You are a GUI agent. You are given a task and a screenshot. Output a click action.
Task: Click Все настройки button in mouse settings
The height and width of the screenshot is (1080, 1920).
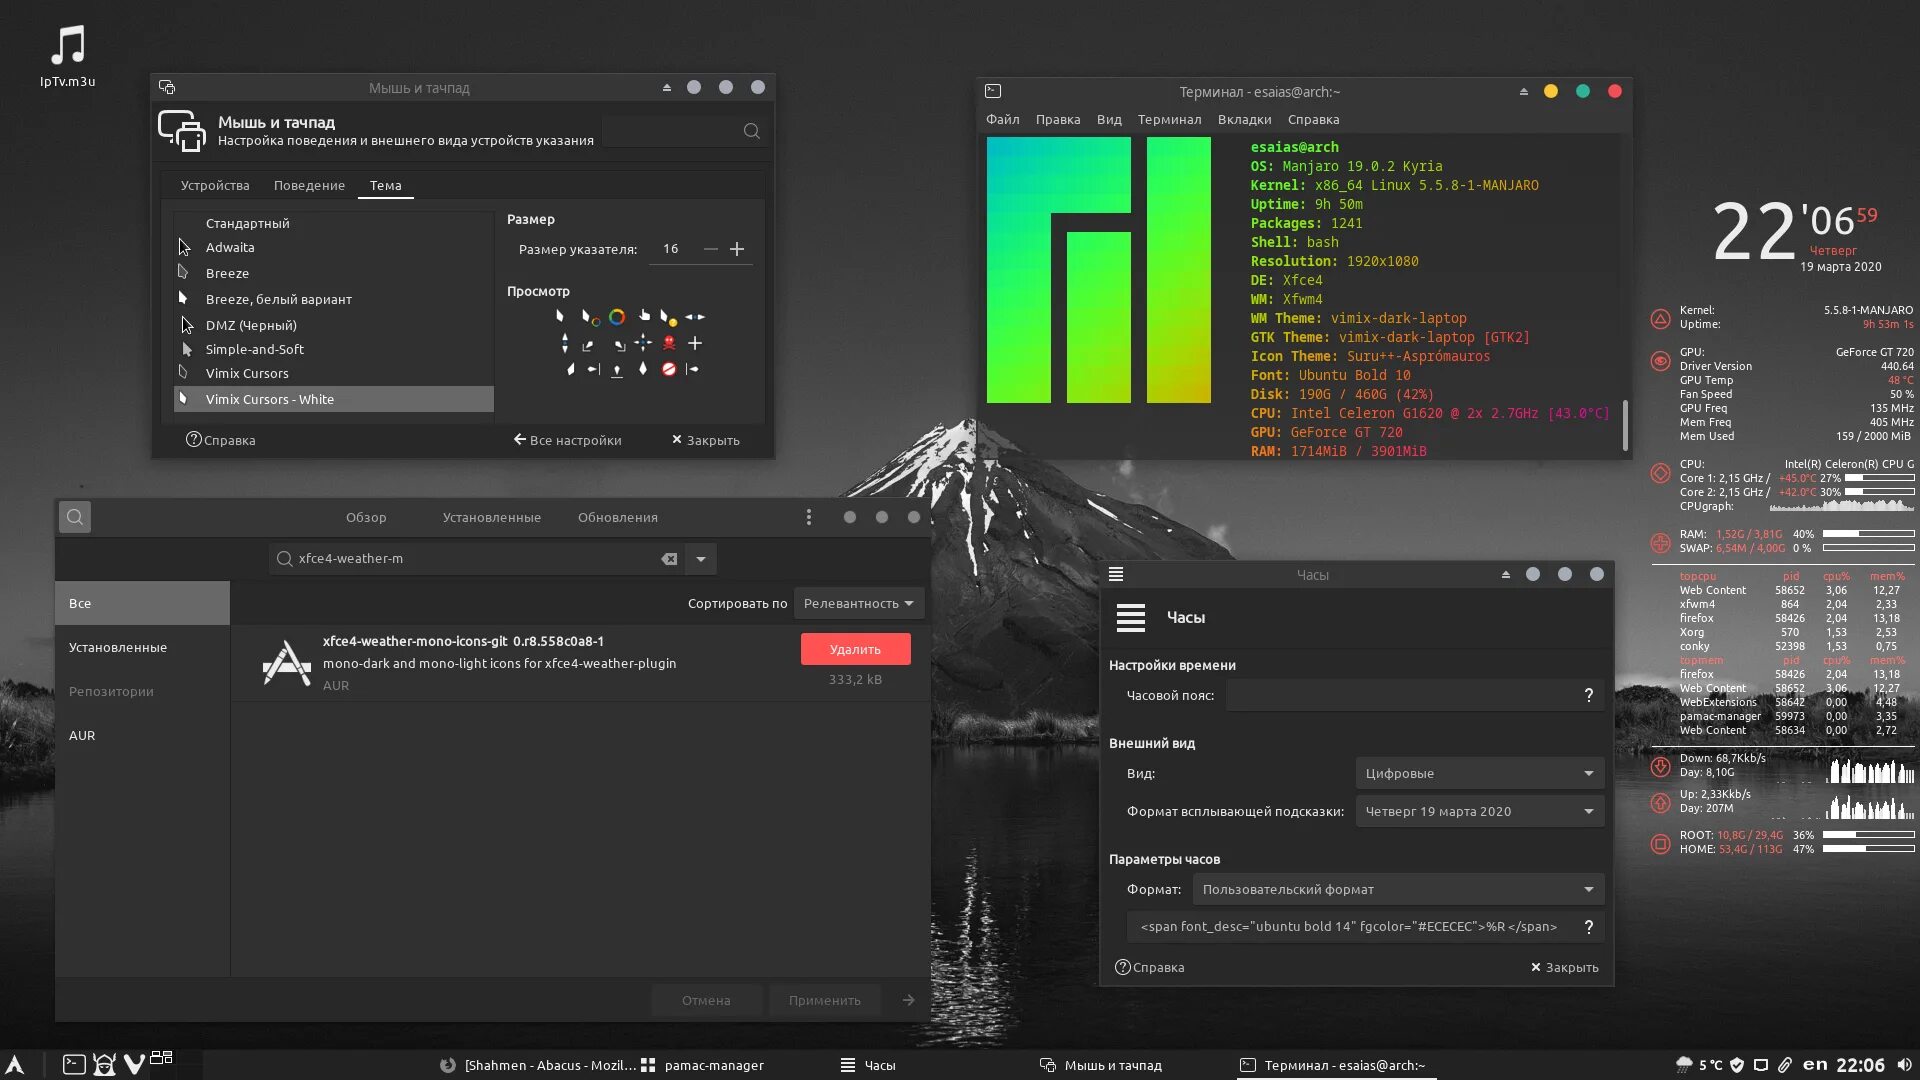point(567,440)
